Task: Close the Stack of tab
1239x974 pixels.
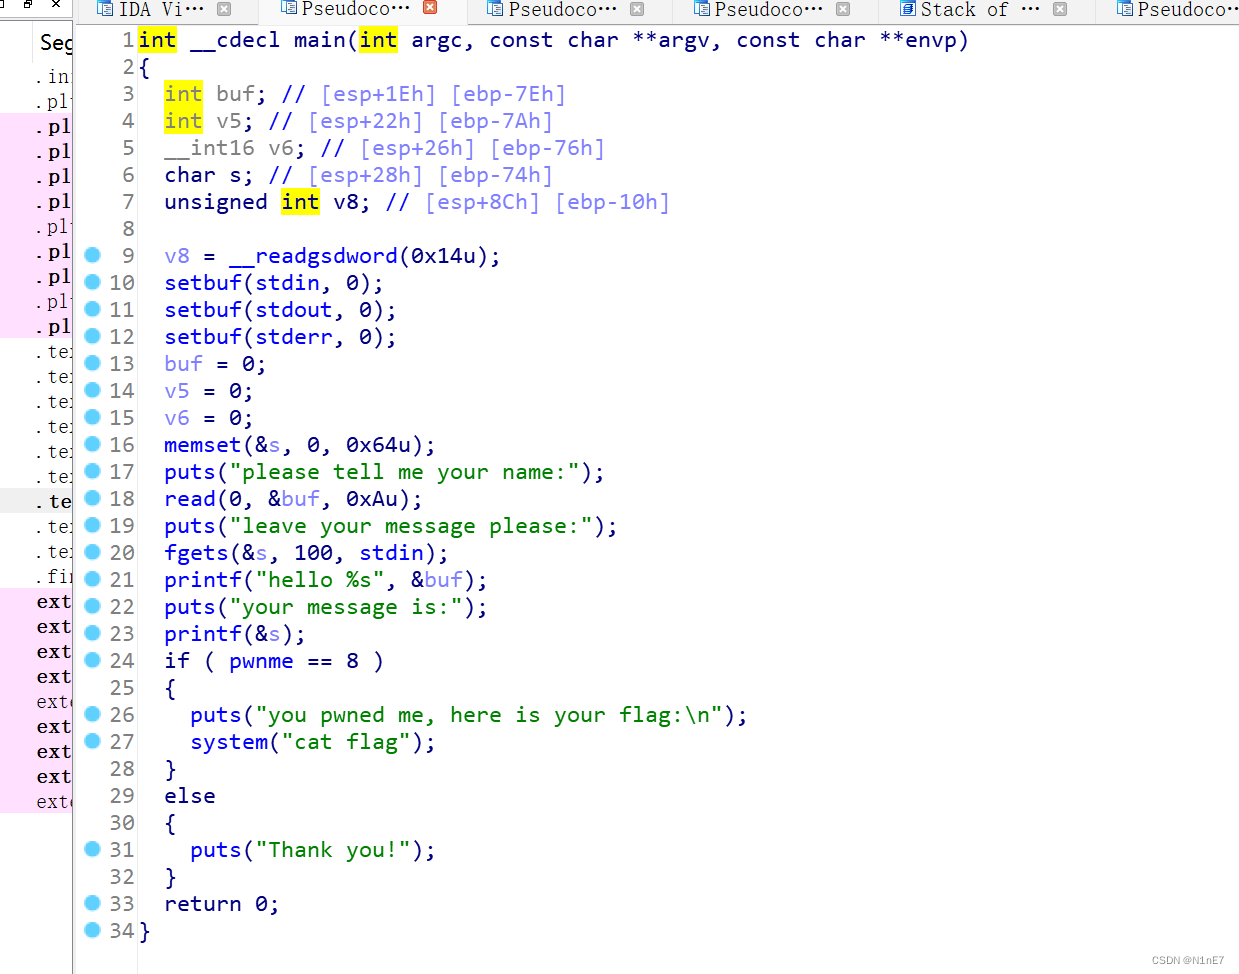Action: pos(1060,9)
